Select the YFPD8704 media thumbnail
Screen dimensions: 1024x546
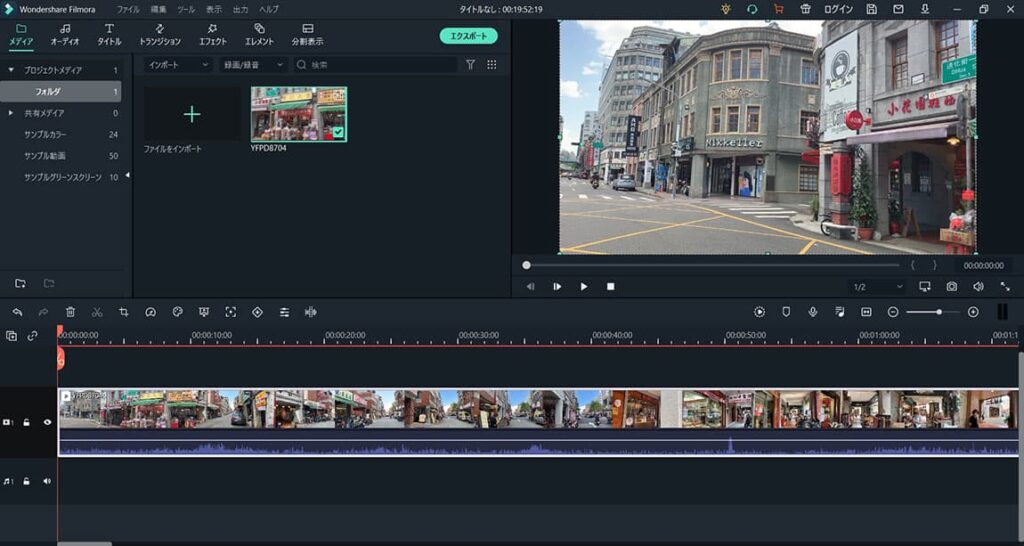(x=299, y=114)
